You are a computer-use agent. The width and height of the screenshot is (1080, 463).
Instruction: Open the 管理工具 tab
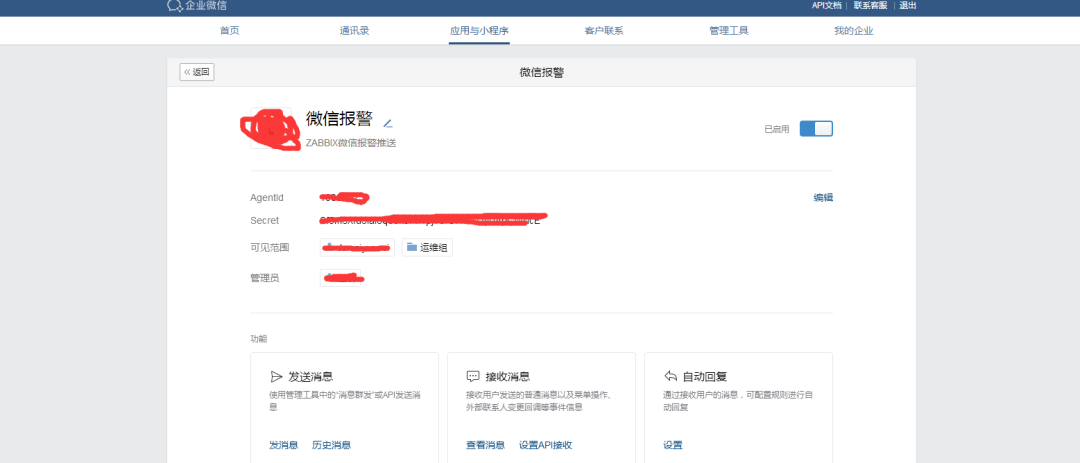click(729, 31)
